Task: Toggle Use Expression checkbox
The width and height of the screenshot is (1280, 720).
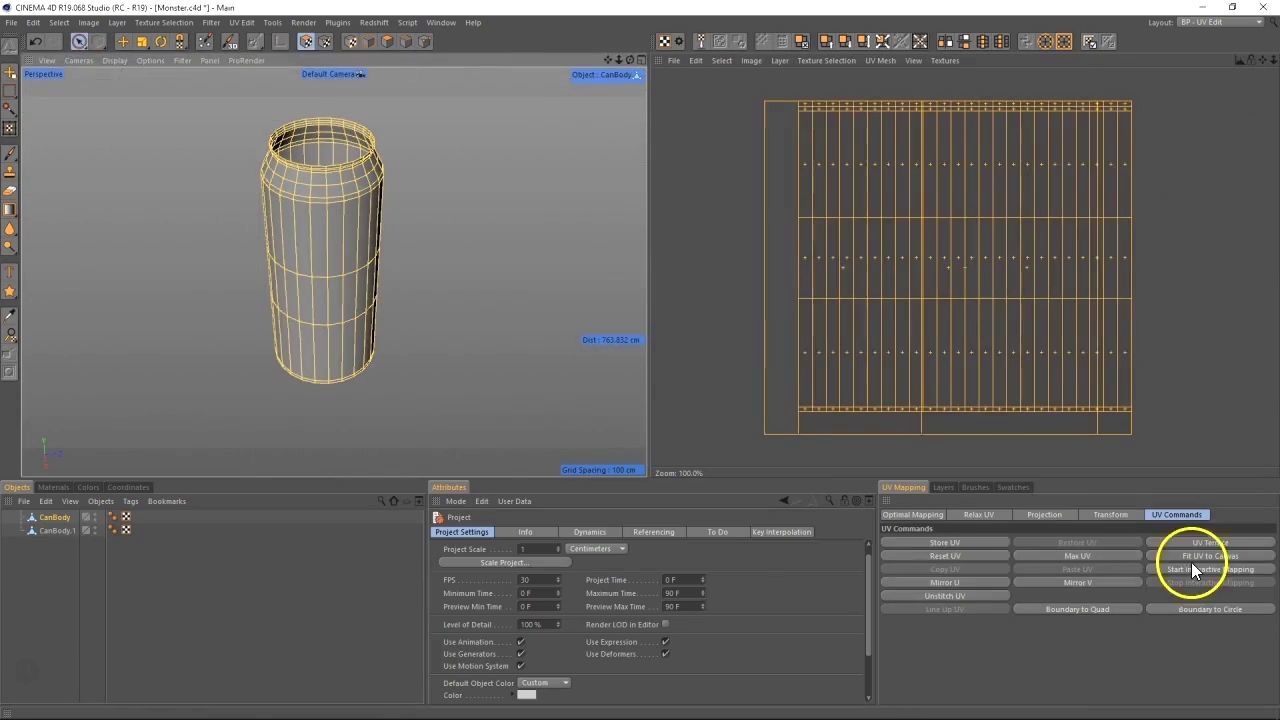Action: (x=665, y=642)
